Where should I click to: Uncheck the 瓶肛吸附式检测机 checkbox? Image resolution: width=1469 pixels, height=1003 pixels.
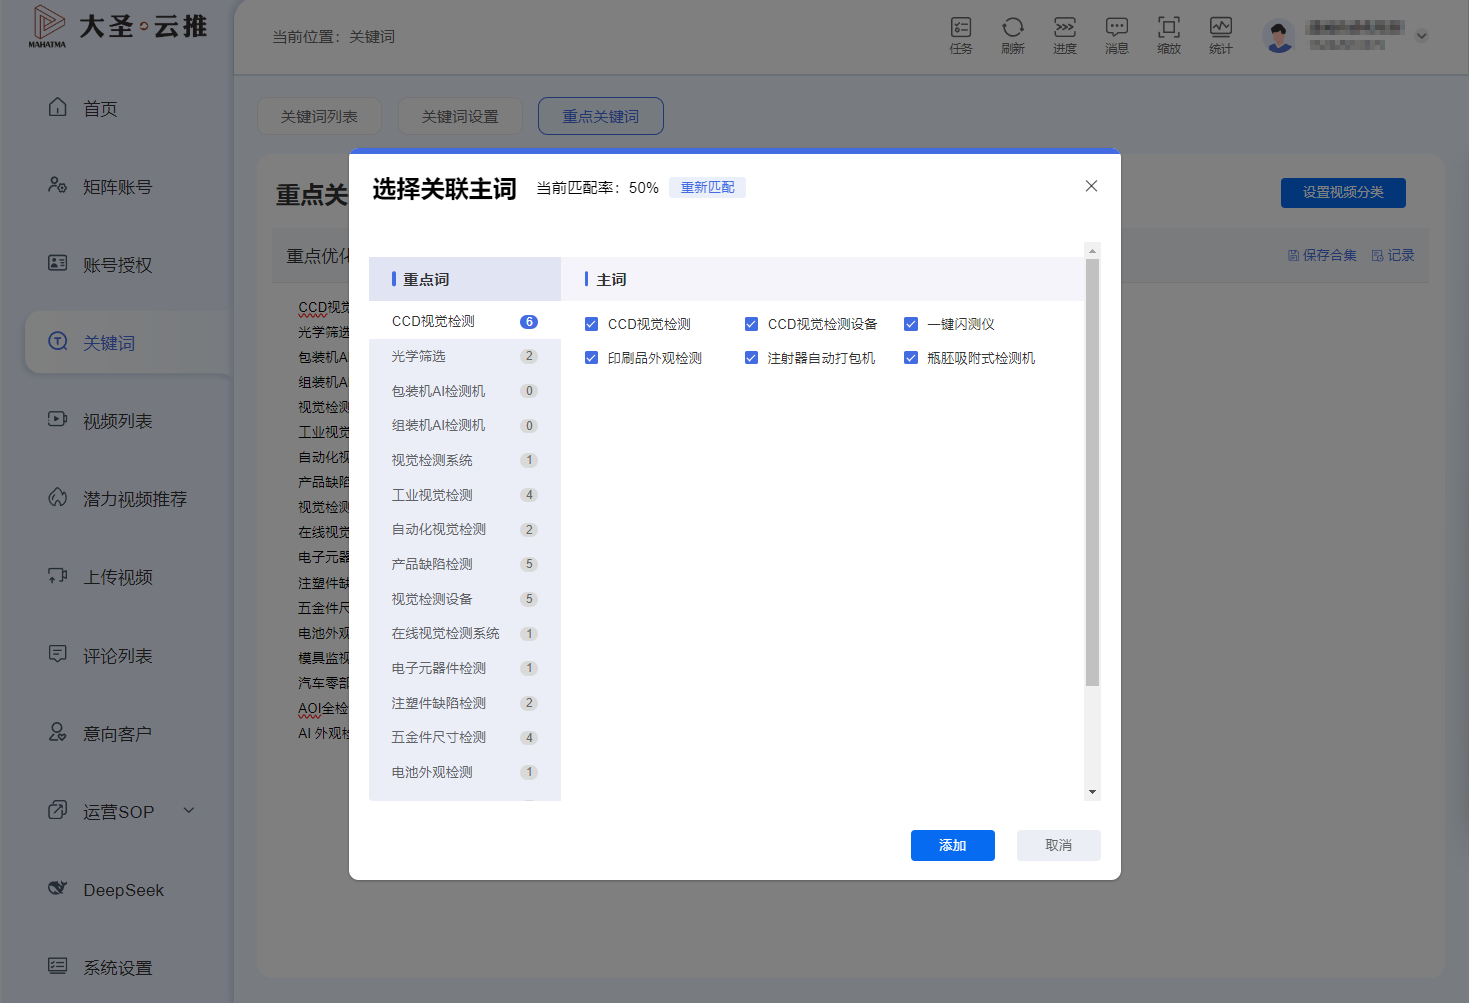tap(911, 358)
